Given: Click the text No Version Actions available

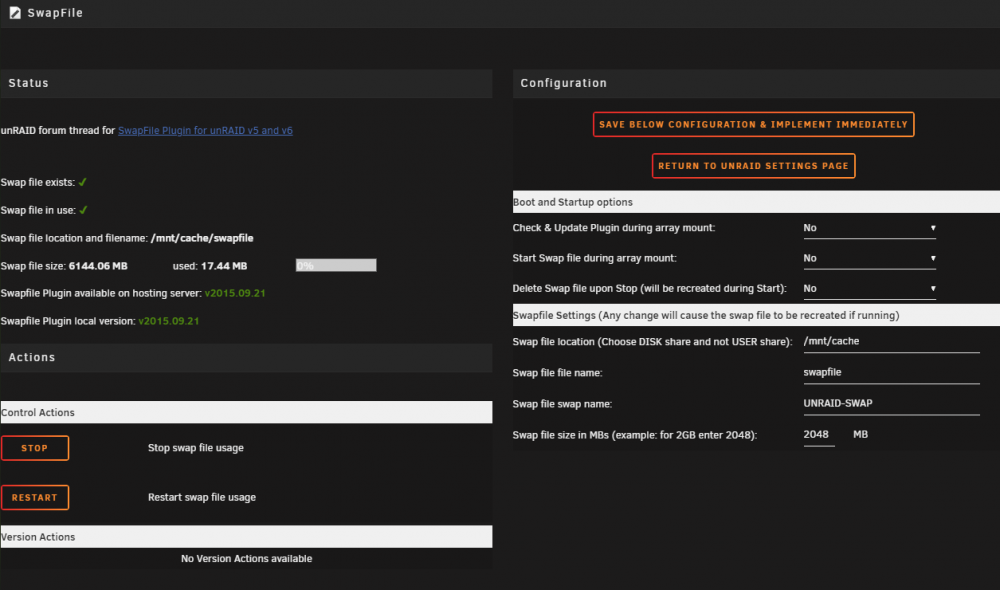Looking at the screenshot, I should point(247,559).
